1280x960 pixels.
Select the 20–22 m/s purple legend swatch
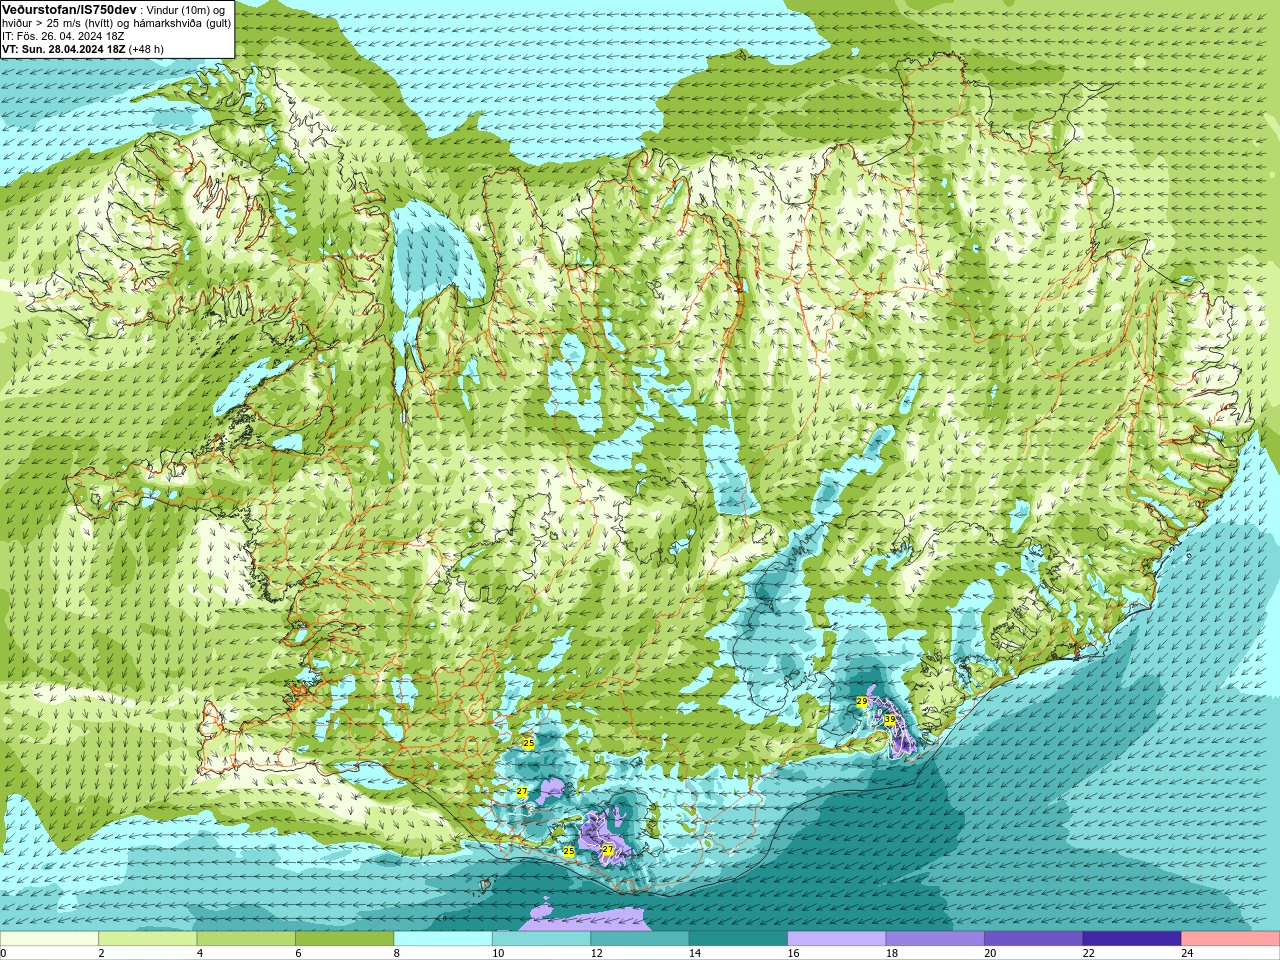[x=1034, y=939]
